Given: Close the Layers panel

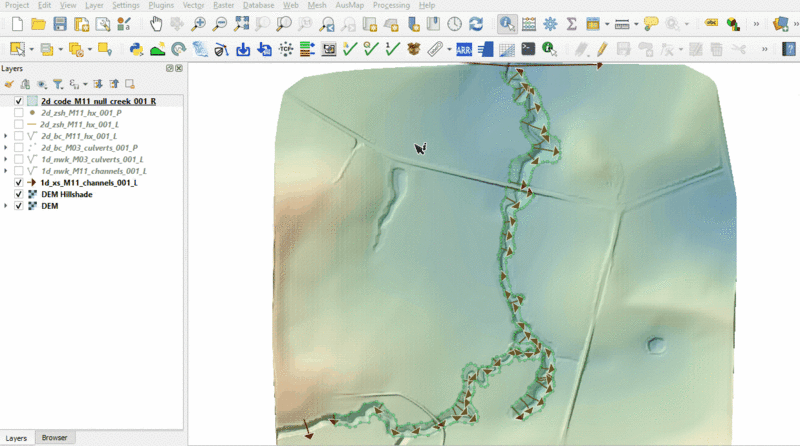Looking at the screenshot, I should (x=178, y=68).
